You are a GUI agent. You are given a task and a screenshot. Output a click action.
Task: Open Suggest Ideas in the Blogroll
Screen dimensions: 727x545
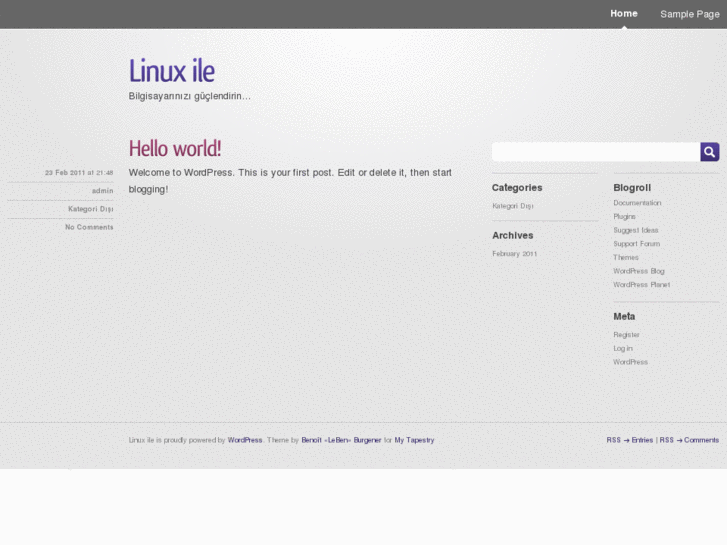(x=636, y=230)
